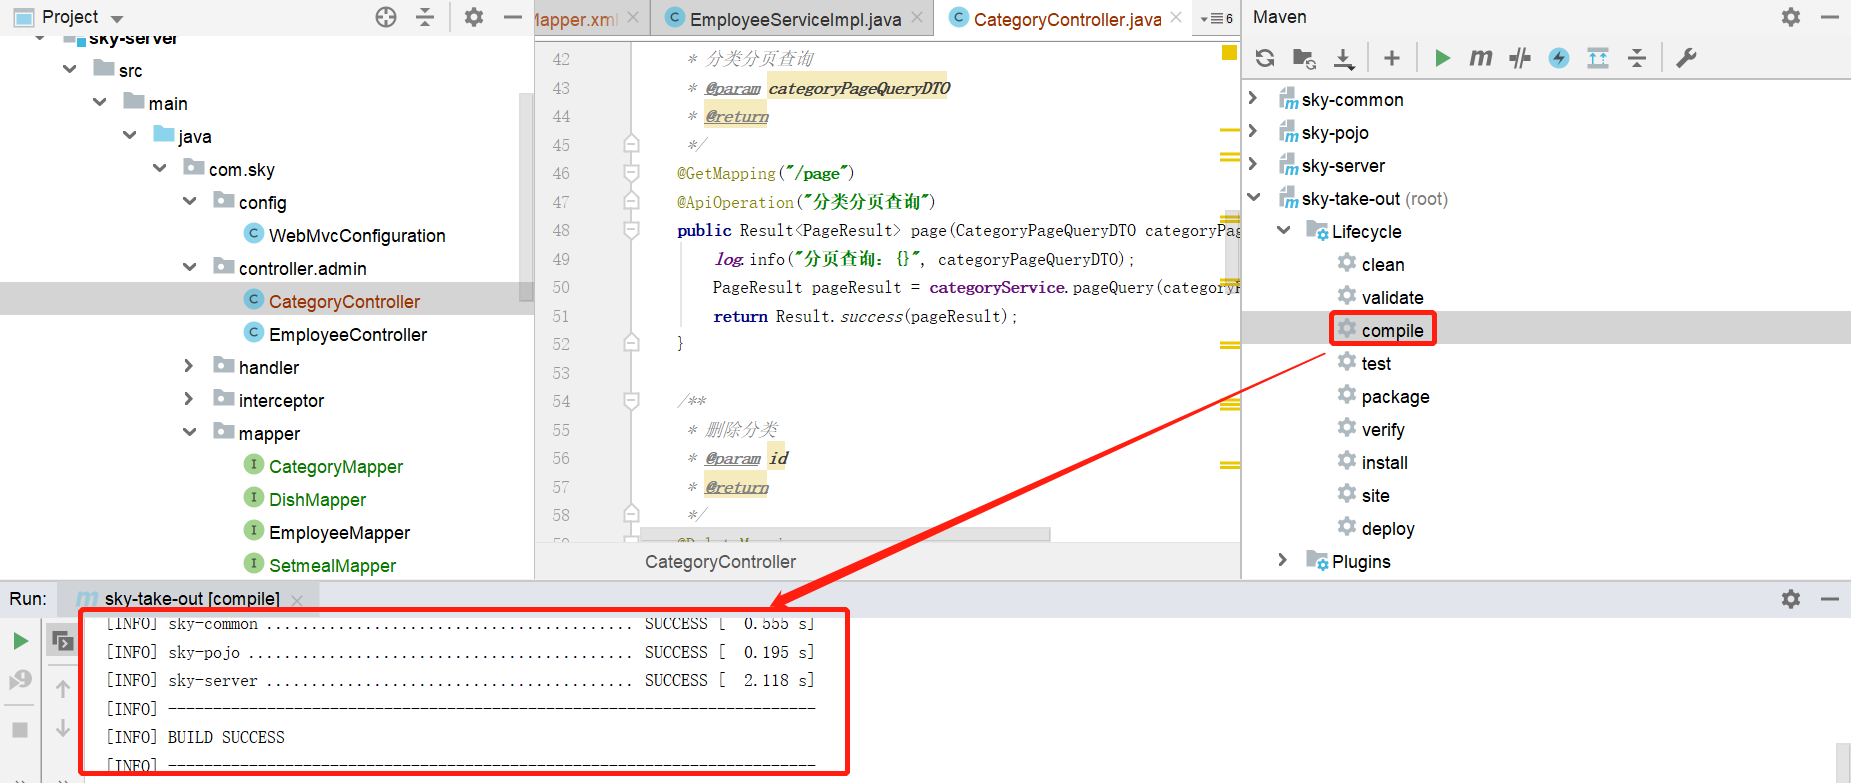
Task: Open Maven settings wrench icon
Action: [x=1686, y=58]
